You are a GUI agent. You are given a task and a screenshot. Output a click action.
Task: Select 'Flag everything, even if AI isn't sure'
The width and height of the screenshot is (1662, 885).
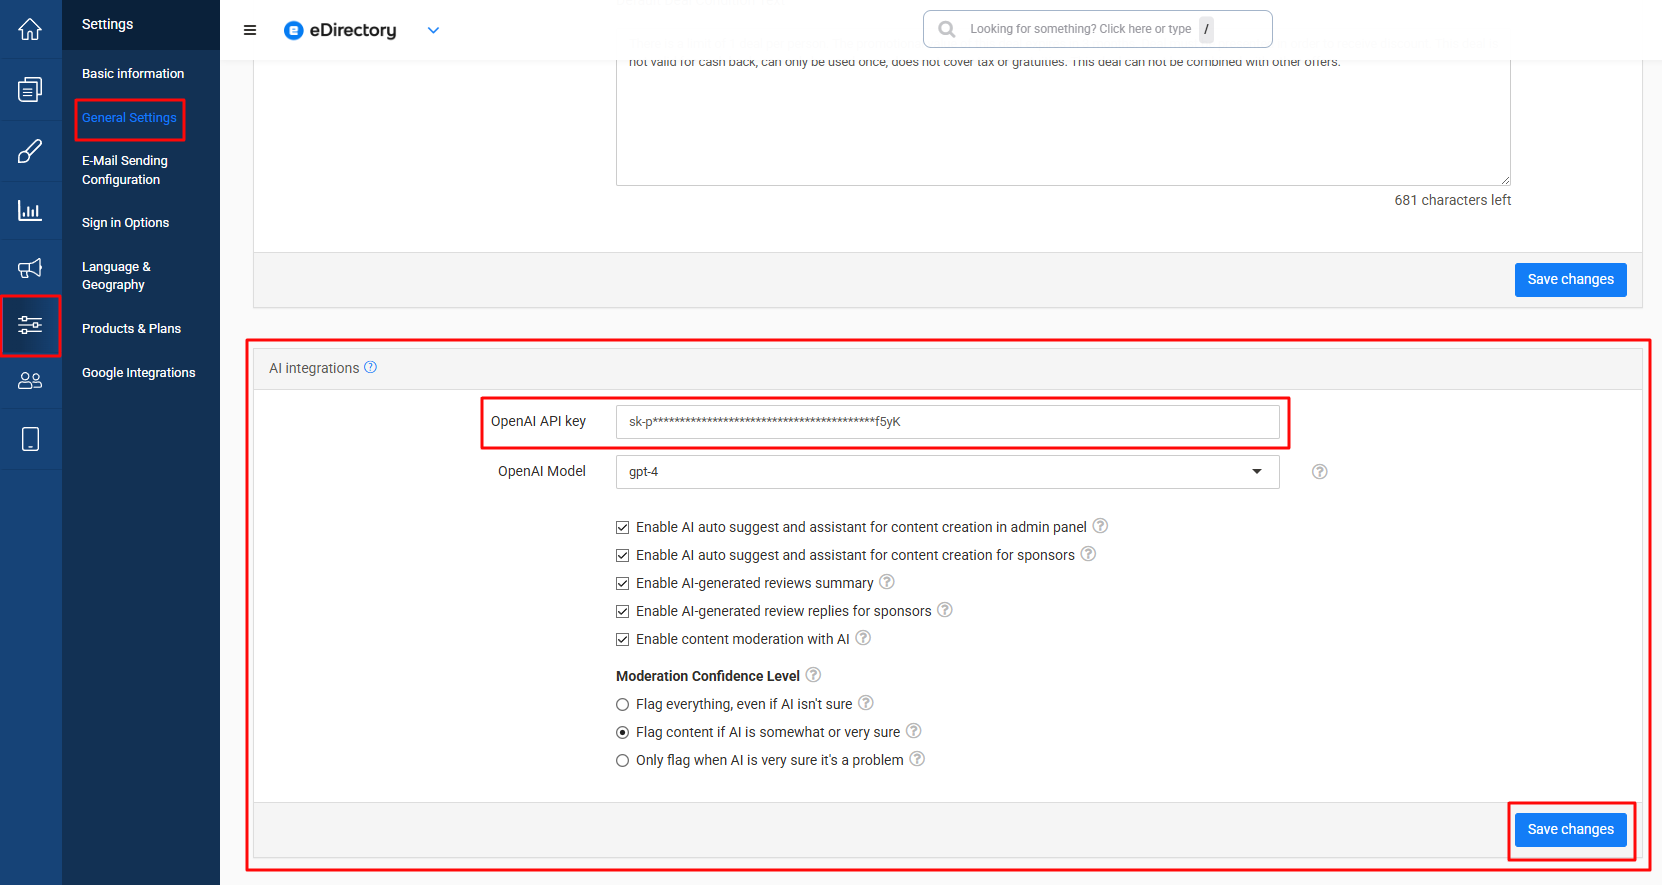point(623,704)
